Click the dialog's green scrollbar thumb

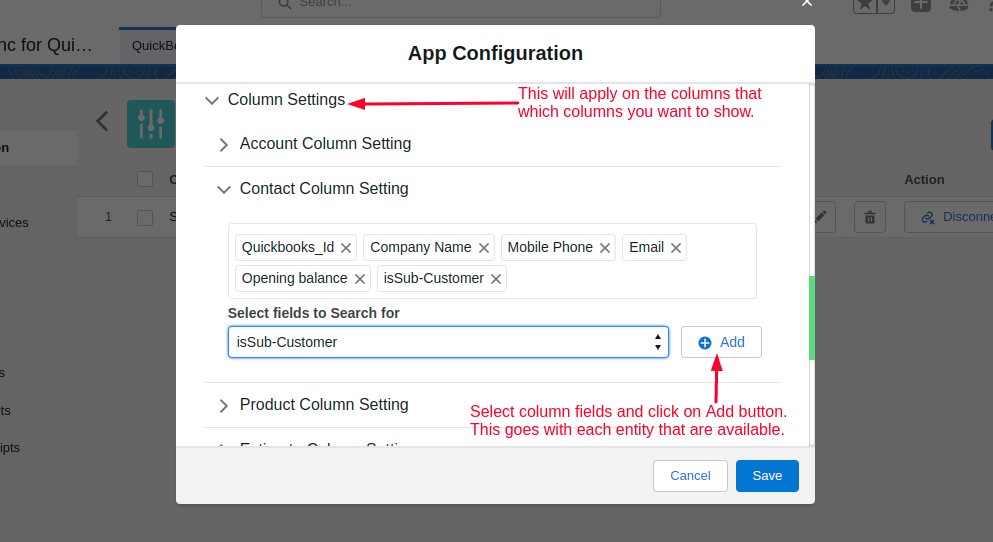(x=812, y=317)
